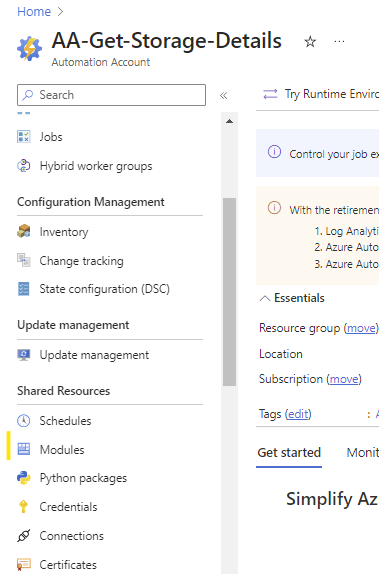Collapse the sidebar with double chevron
This screenshot has height=574, width=379.
(223, 96)
